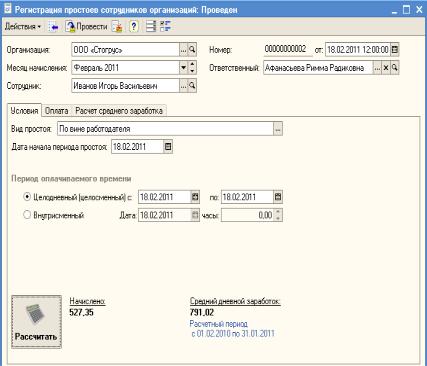Clear the Ответственный field with X button
Viewport: 427px width, 366px height.
coord(386,68)
